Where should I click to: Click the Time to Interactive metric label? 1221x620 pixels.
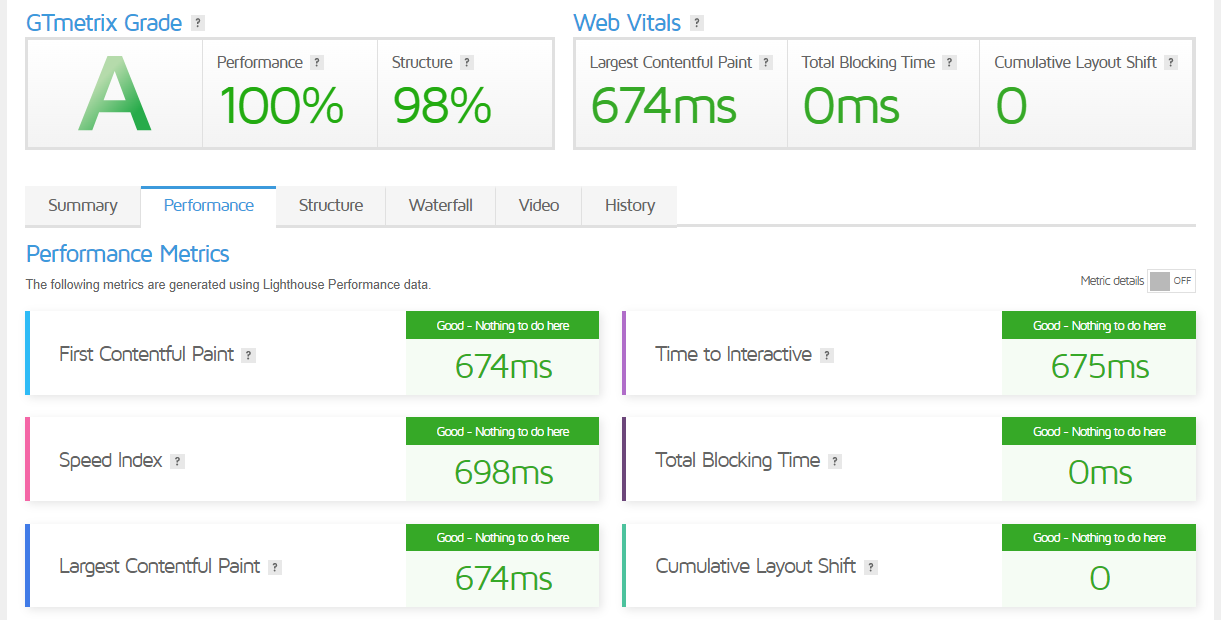(734, 355)
